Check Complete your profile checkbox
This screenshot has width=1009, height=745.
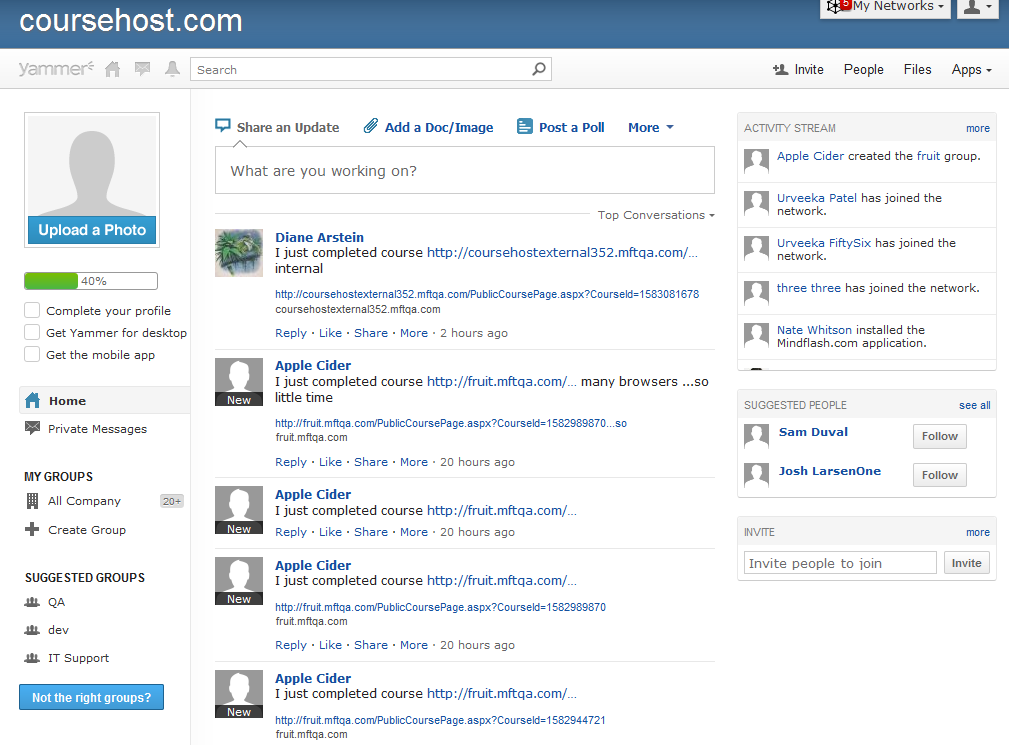pyautogui.click(x=32, y=310)
